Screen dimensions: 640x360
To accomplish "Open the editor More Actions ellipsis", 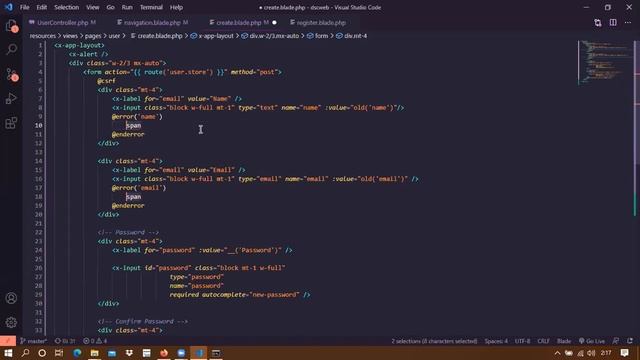I will tap(628, 23).
